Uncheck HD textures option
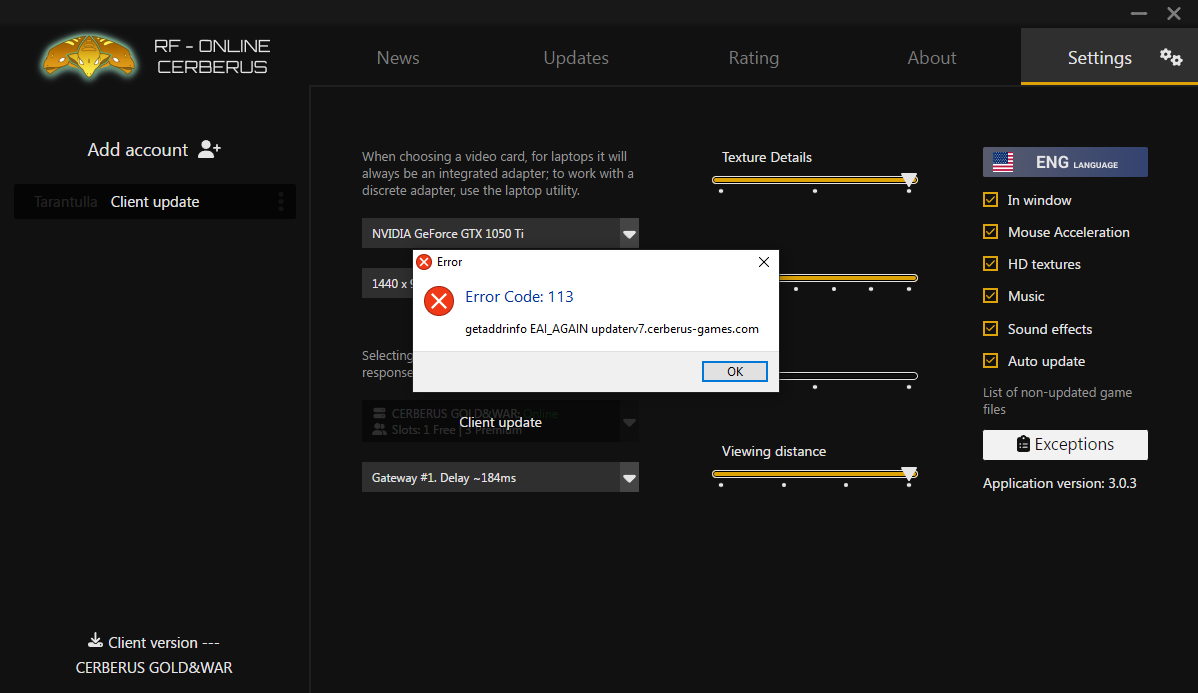1198x693 pixels. (990, 264)
